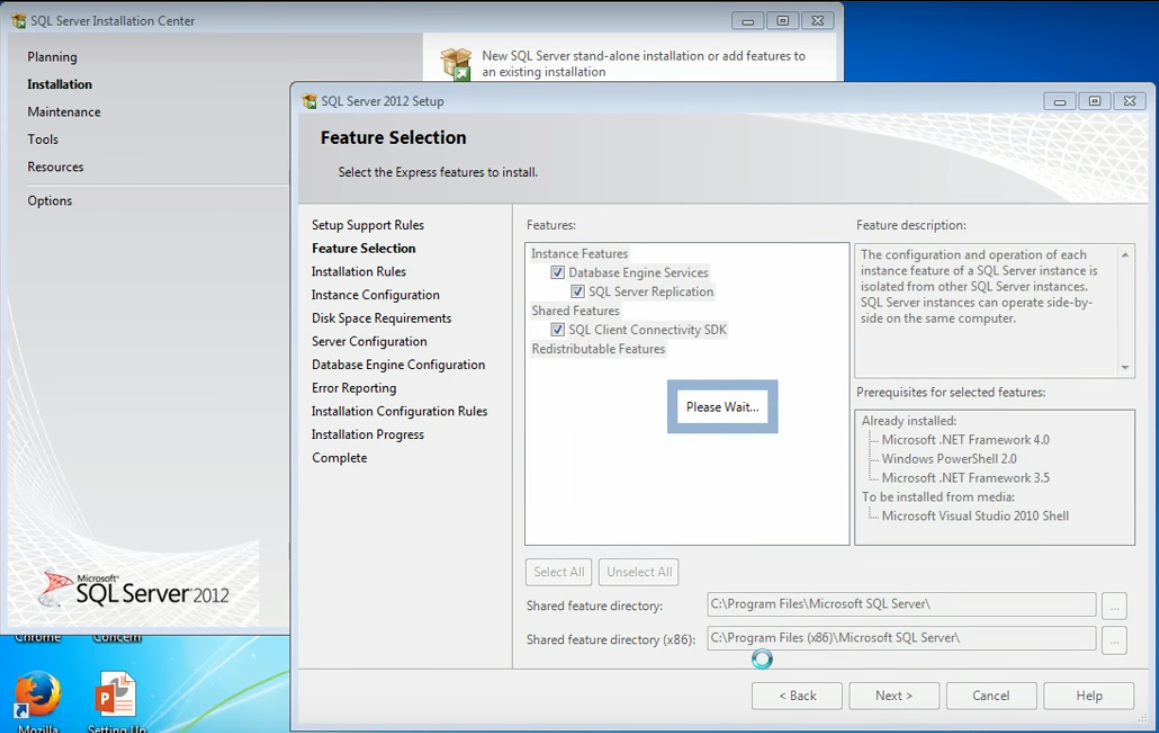Click the Firefox desktop shortcut icon
This screenshot has height=733, width=1159.
(37, 695)
